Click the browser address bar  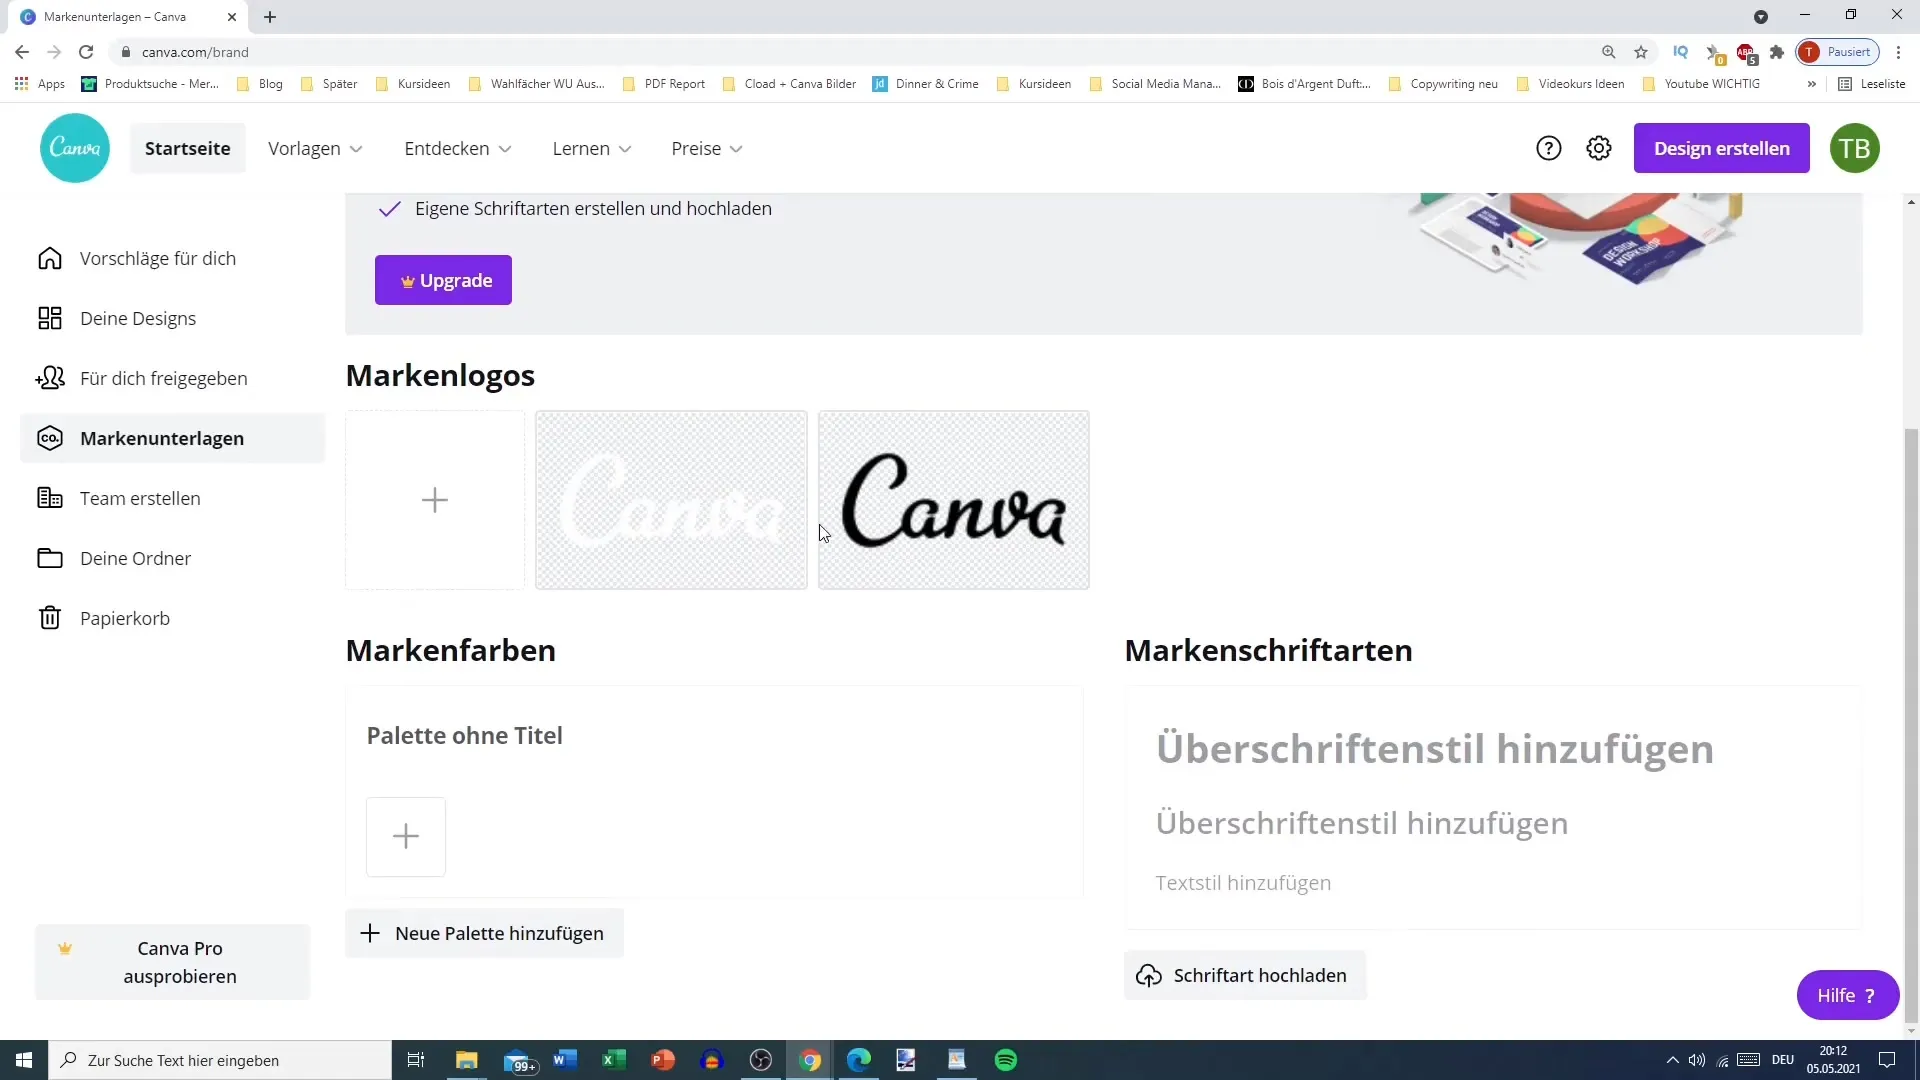point(860,52)
